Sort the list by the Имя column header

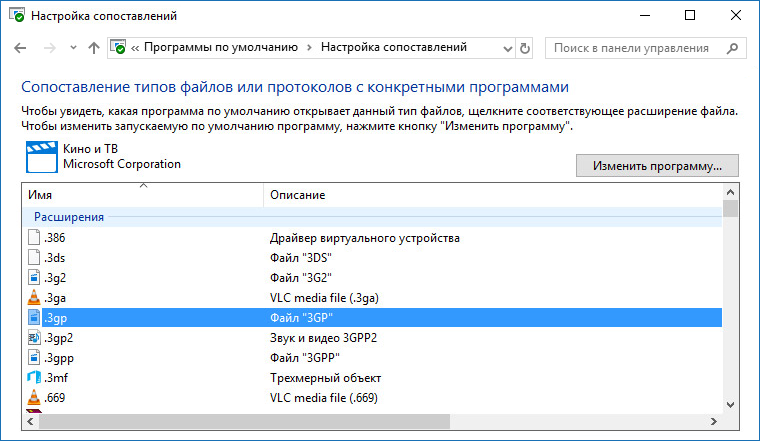[x=143, y=195]
